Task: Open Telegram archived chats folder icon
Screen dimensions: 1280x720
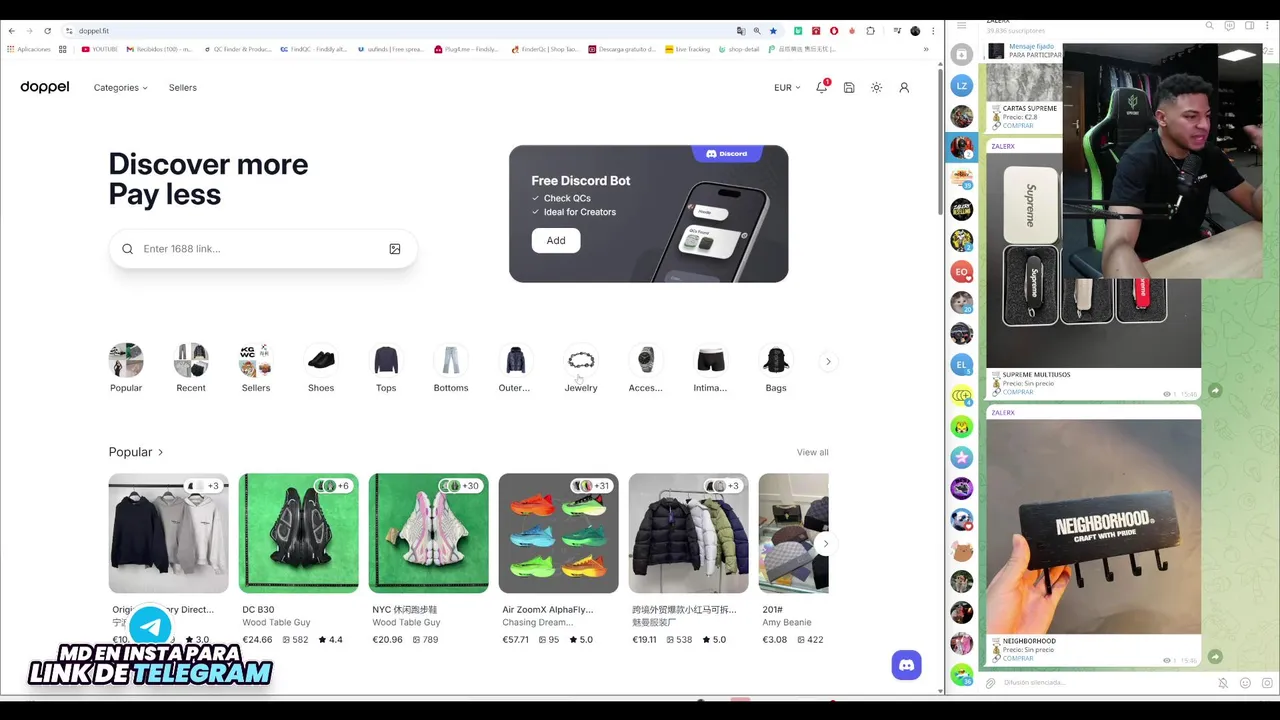Action: click(x=961, y=54)
